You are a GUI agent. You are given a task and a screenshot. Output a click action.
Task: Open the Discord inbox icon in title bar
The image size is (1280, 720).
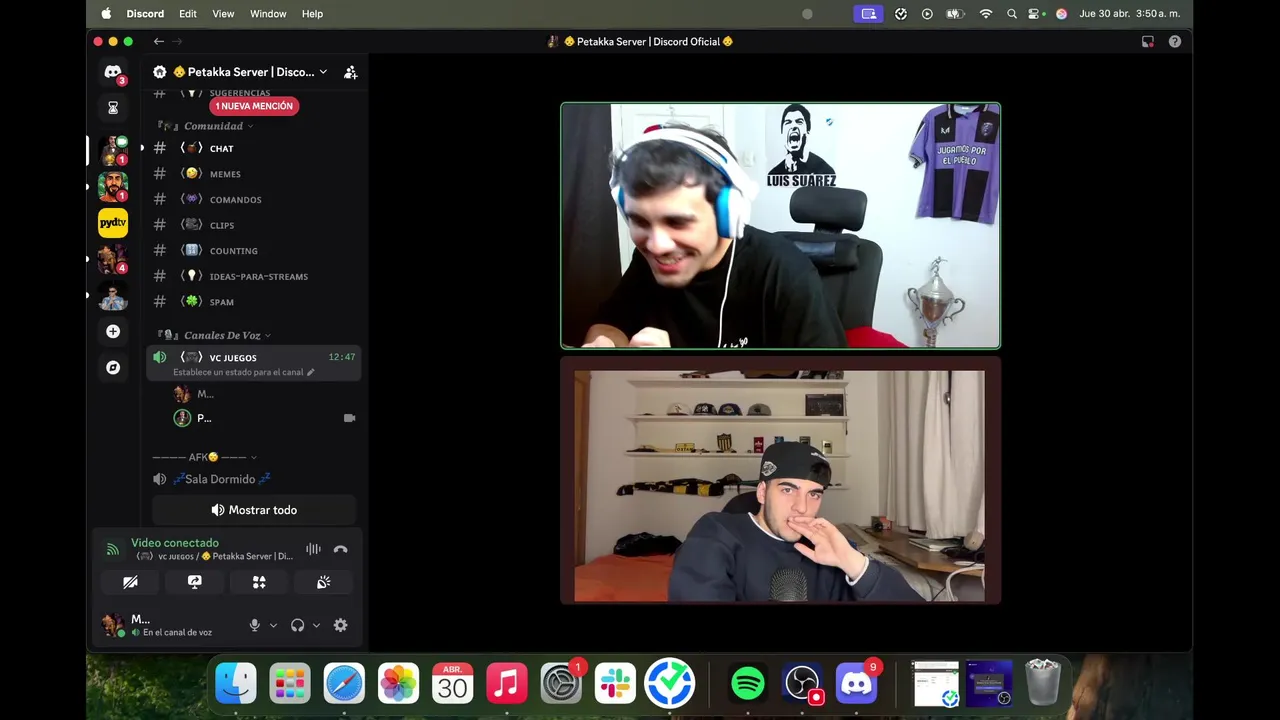tap(1148, 42)
